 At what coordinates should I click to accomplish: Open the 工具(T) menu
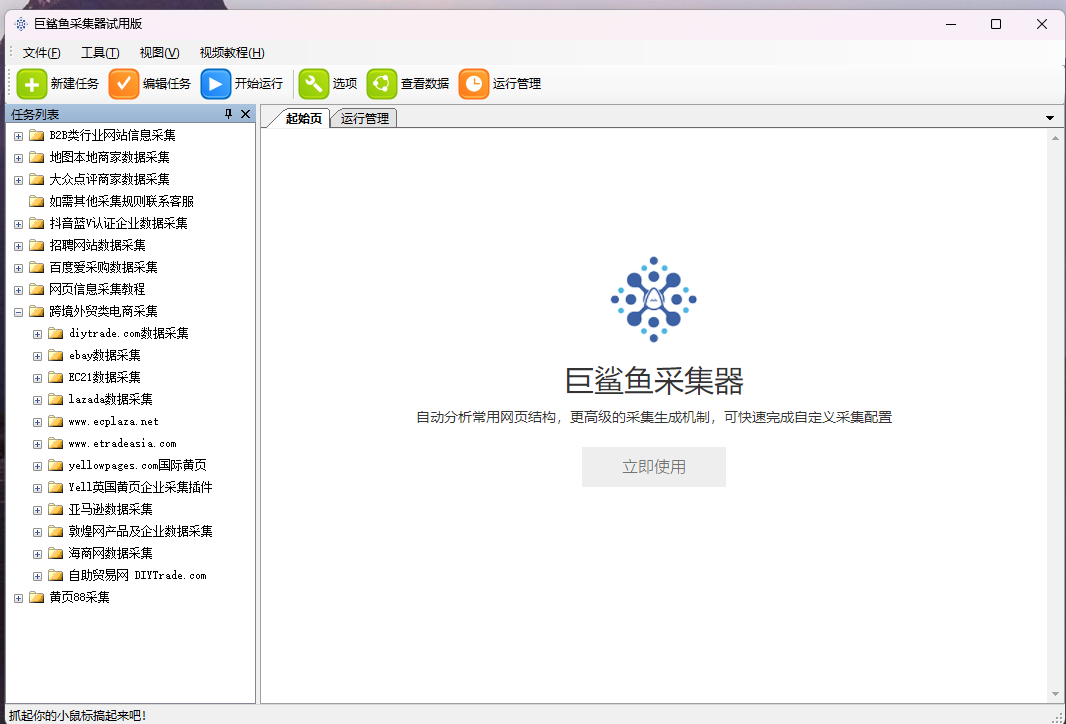(x=100, y=53)
